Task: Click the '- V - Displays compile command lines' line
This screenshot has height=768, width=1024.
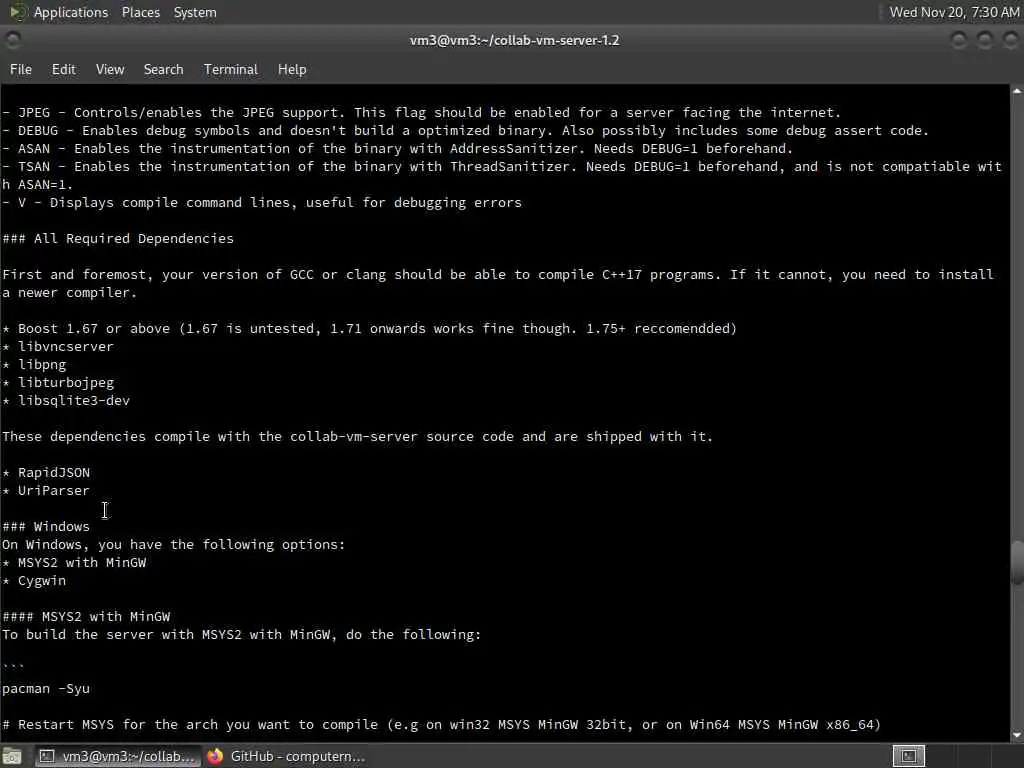Action: tap(262, 202)
